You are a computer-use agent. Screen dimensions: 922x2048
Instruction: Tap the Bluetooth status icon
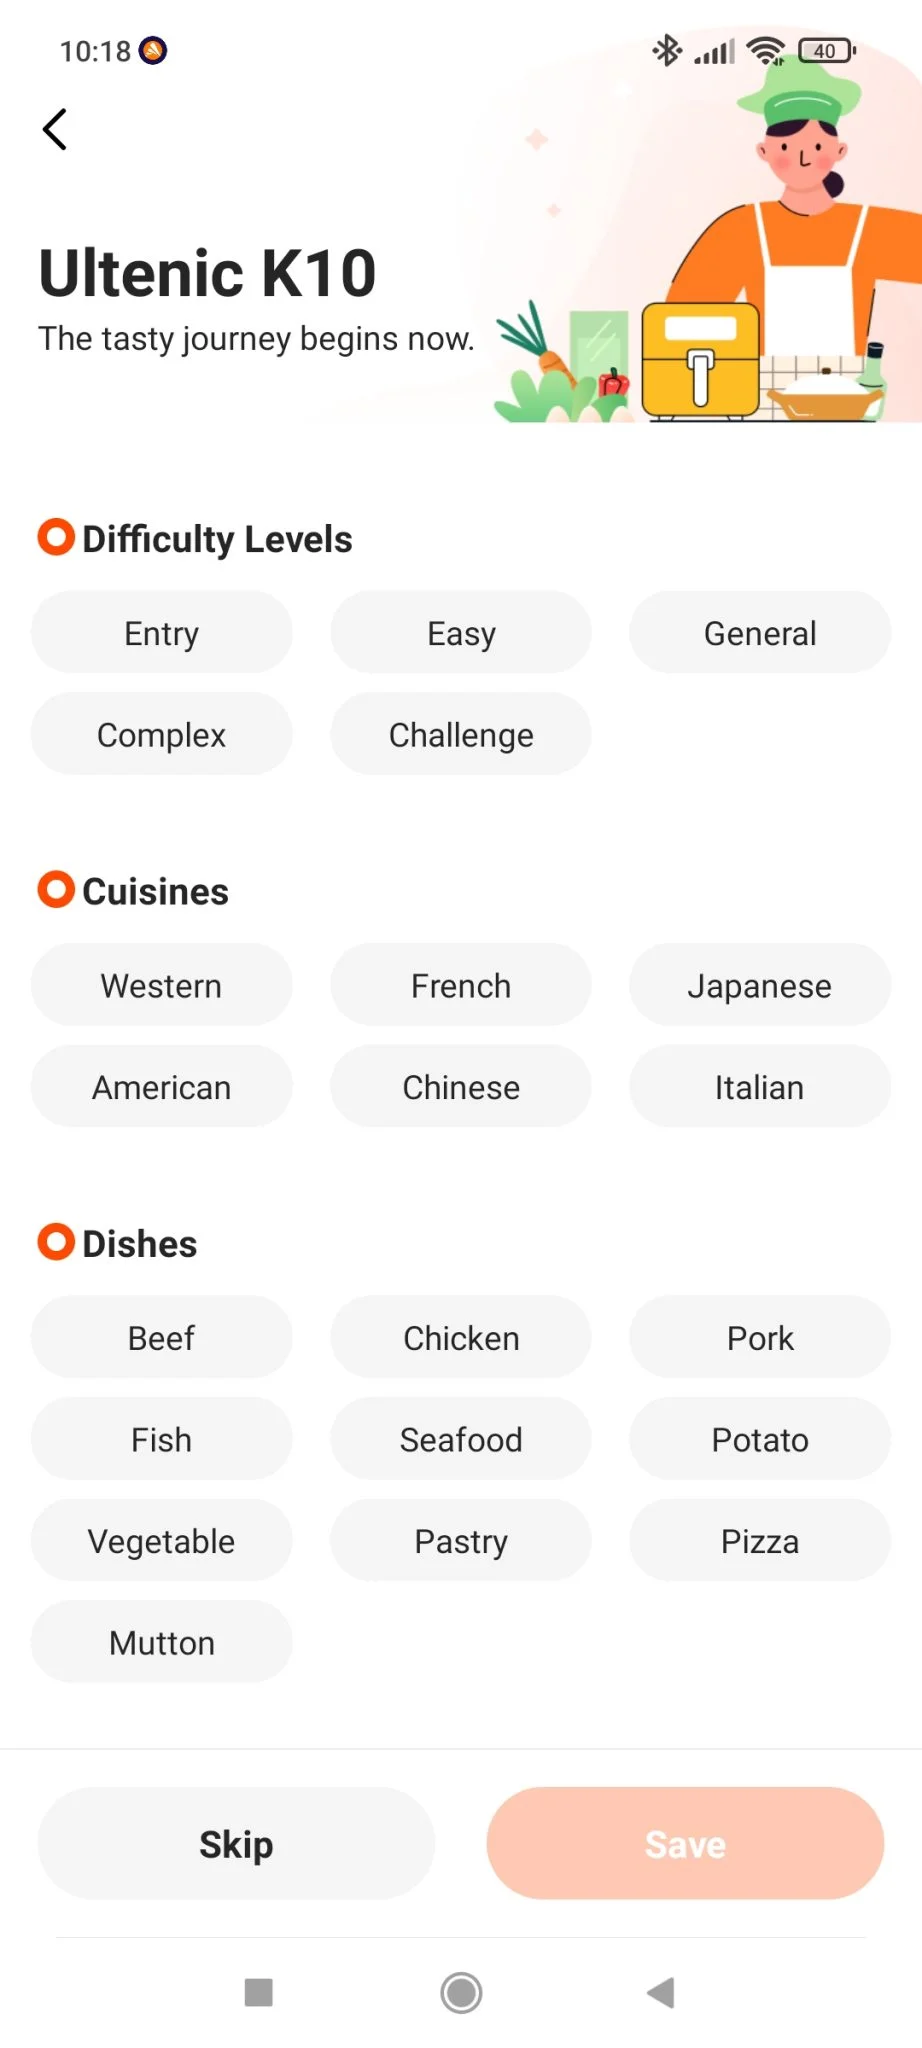666,50
